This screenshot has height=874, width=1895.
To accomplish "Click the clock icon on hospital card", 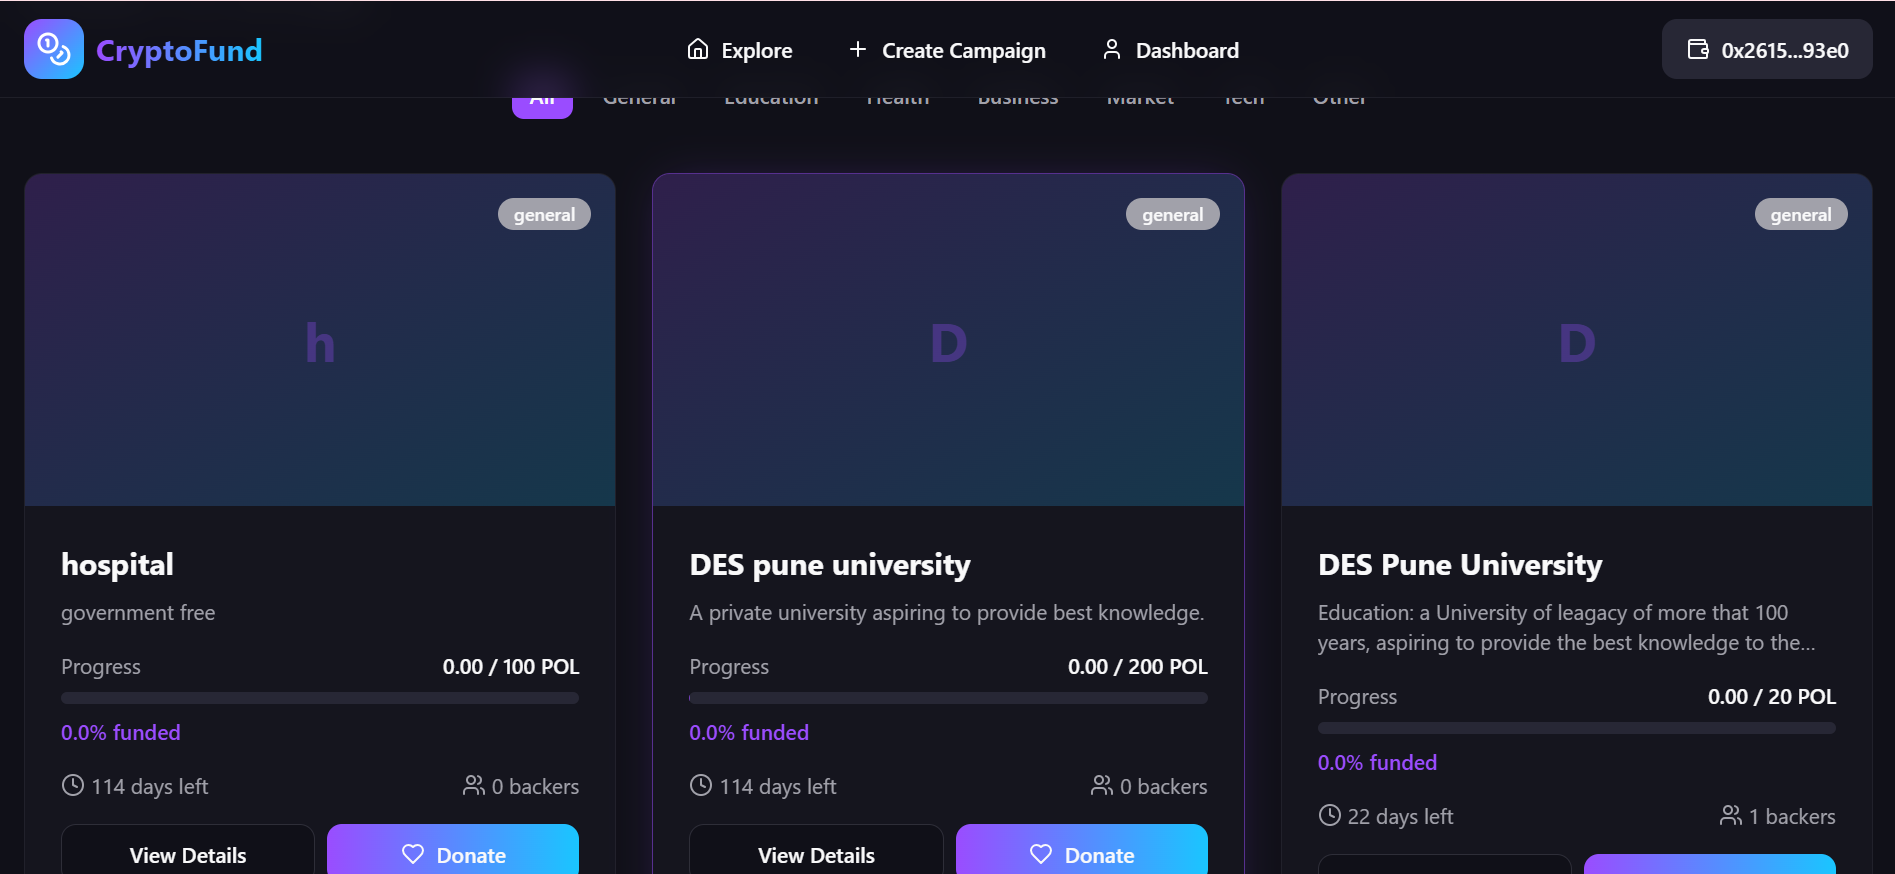I will coord(73,785).
